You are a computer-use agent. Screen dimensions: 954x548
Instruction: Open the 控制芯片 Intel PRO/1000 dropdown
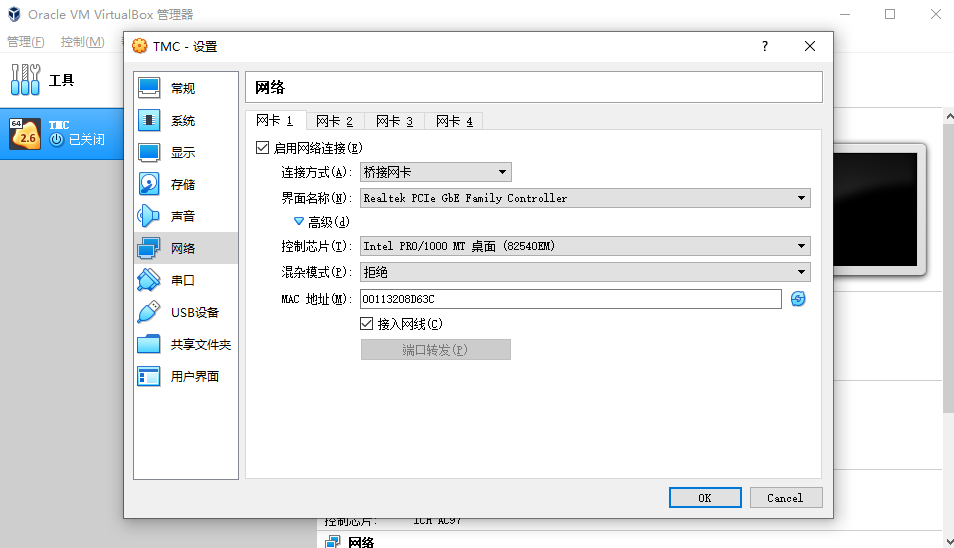tap(585, 246)
